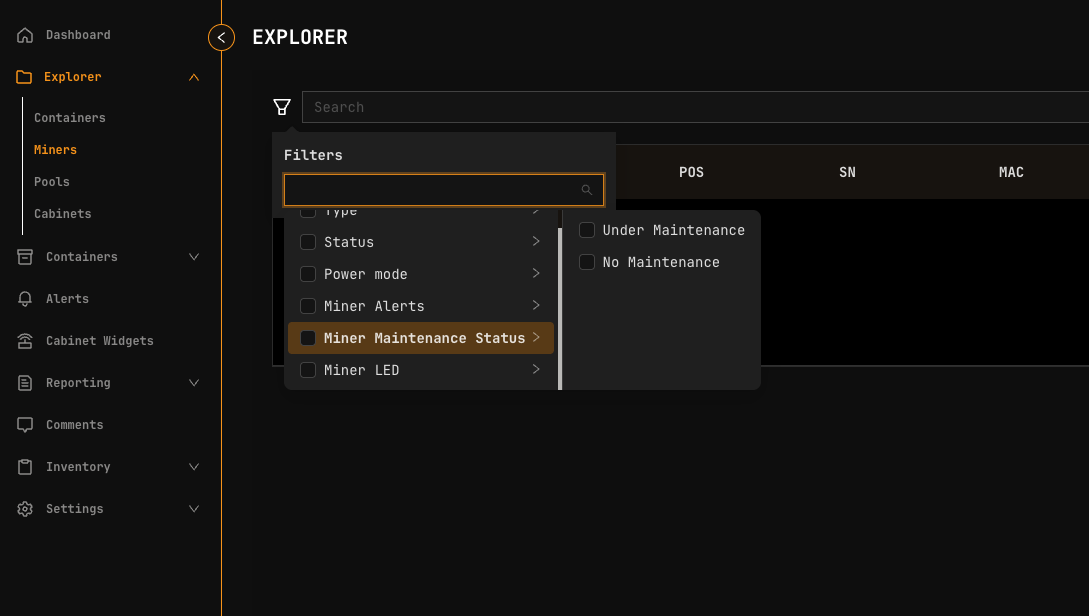Expand the Power mode filter options
Viewport: 1089px width, 616px height.
(x=536, y=273)
